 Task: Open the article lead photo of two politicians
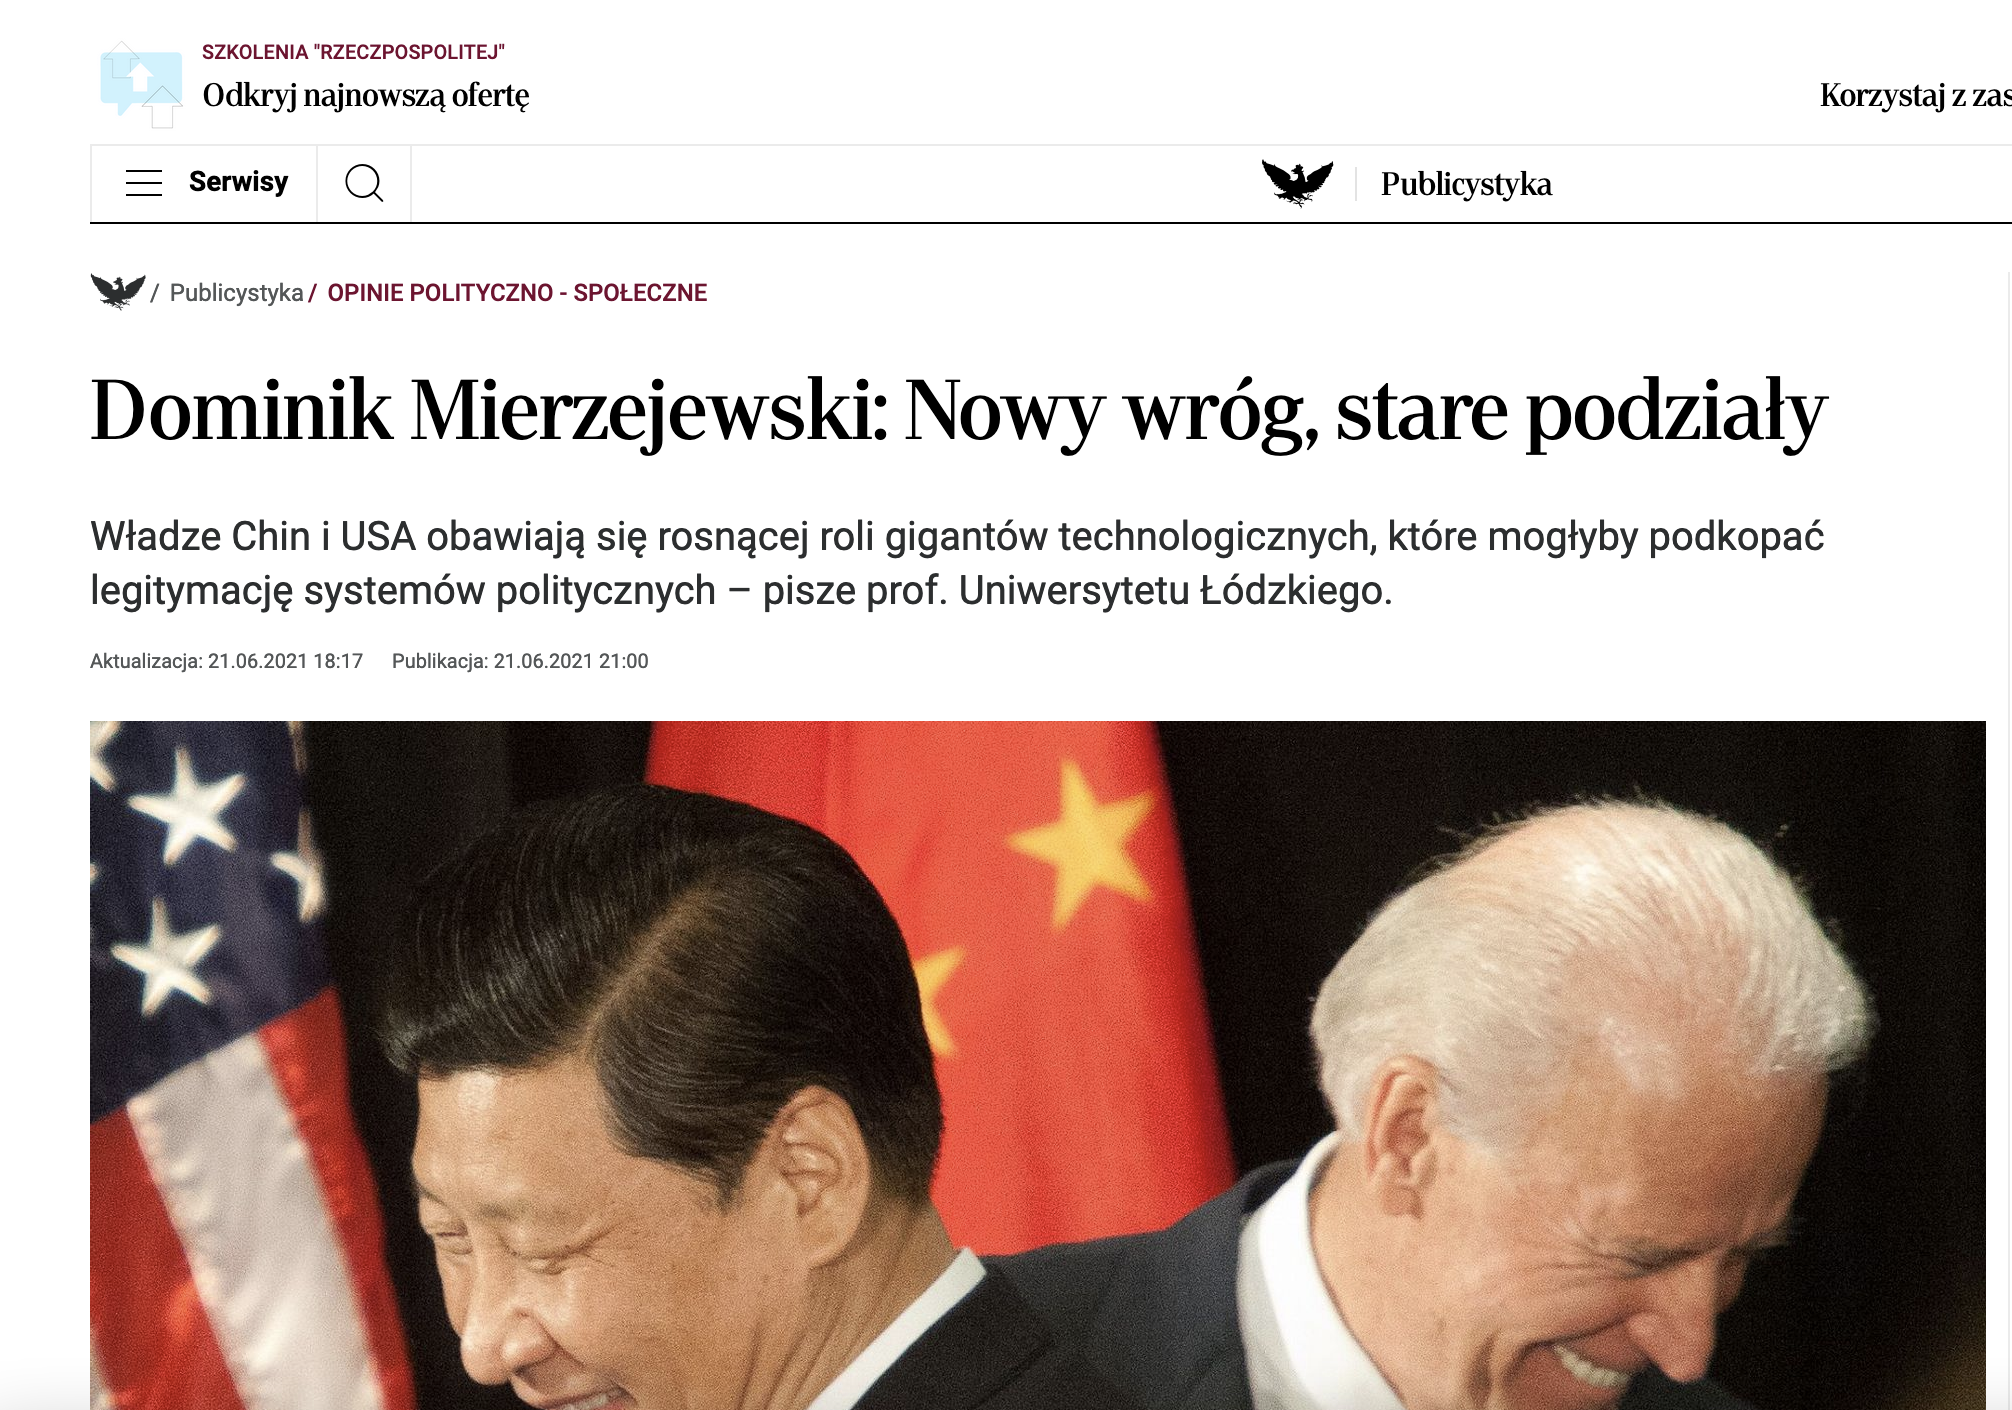tap(1037, 1065)
